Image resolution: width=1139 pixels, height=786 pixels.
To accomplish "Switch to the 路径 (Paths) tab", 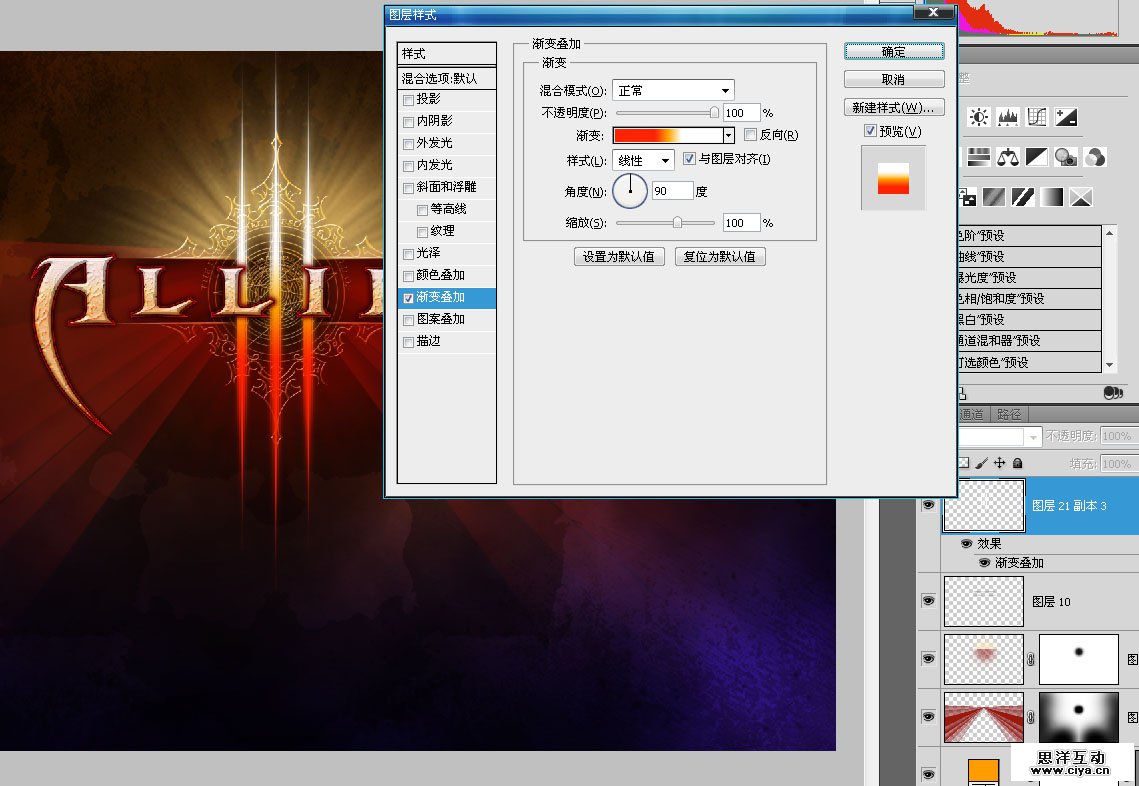I will 1009,414.
